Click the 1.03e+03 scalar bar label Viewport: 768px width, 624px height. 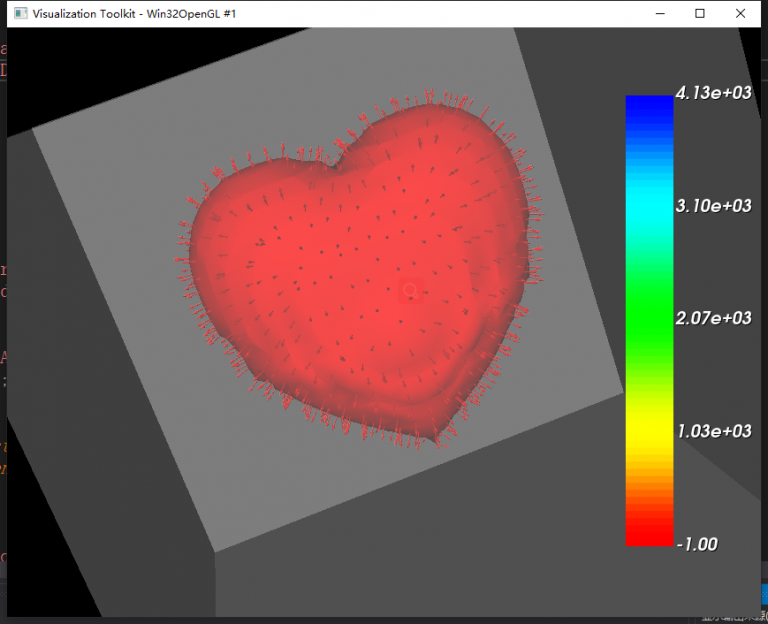pos(713,431)
